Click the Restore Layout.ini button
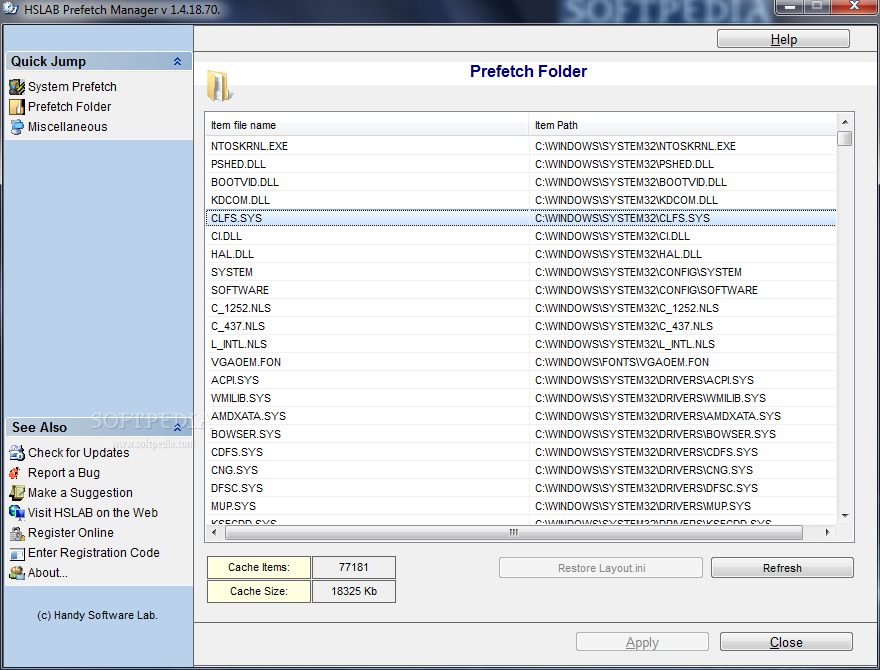Image resolution: width=880 pixels, height=670 pixels. (x=601, y=568)
